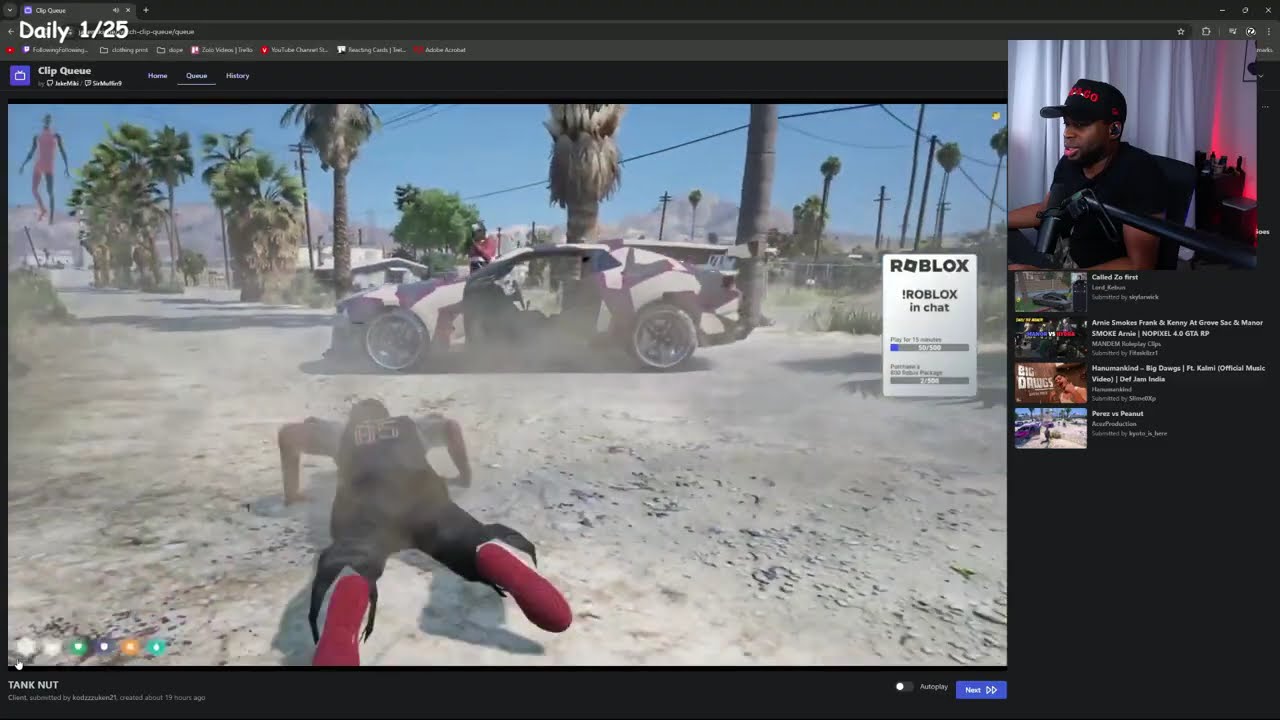Restore down the browser window
Viewport: 1280px width, 720px height.
click(1245, 10)
